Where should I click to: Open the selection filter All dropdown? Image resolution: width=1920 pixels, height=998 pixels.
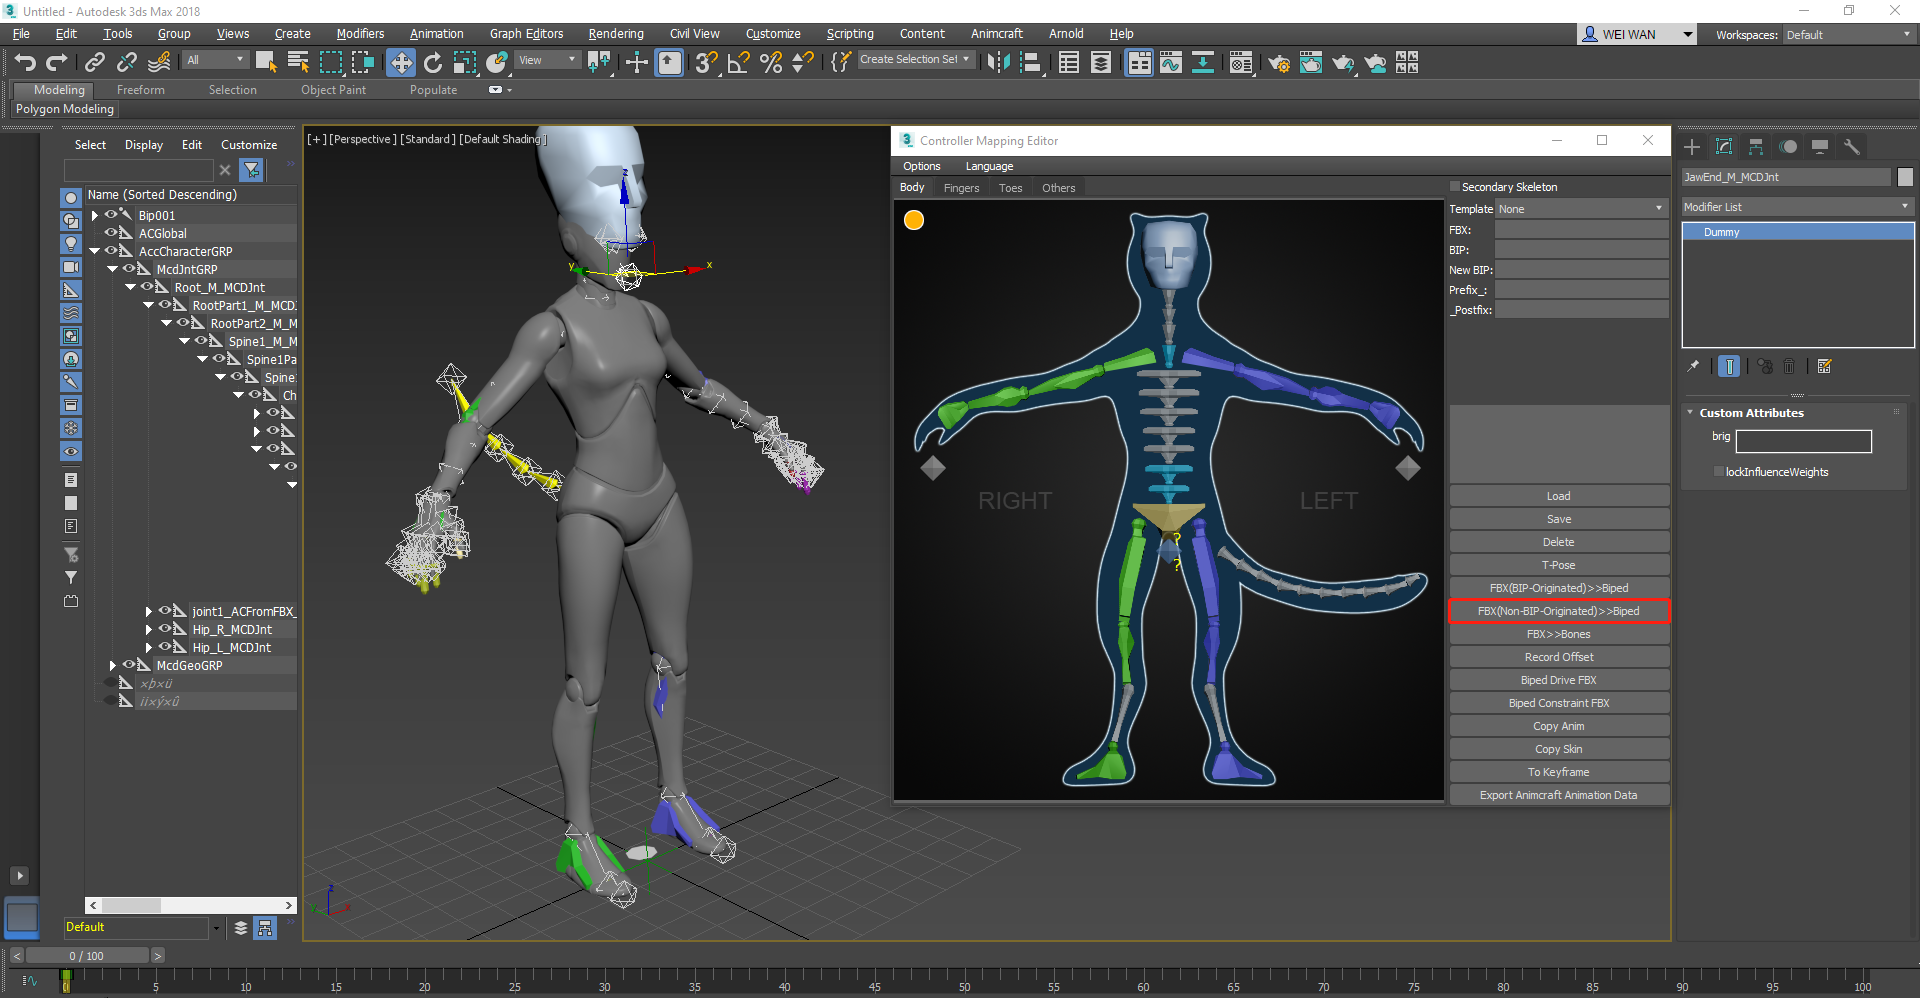point(215,60)
